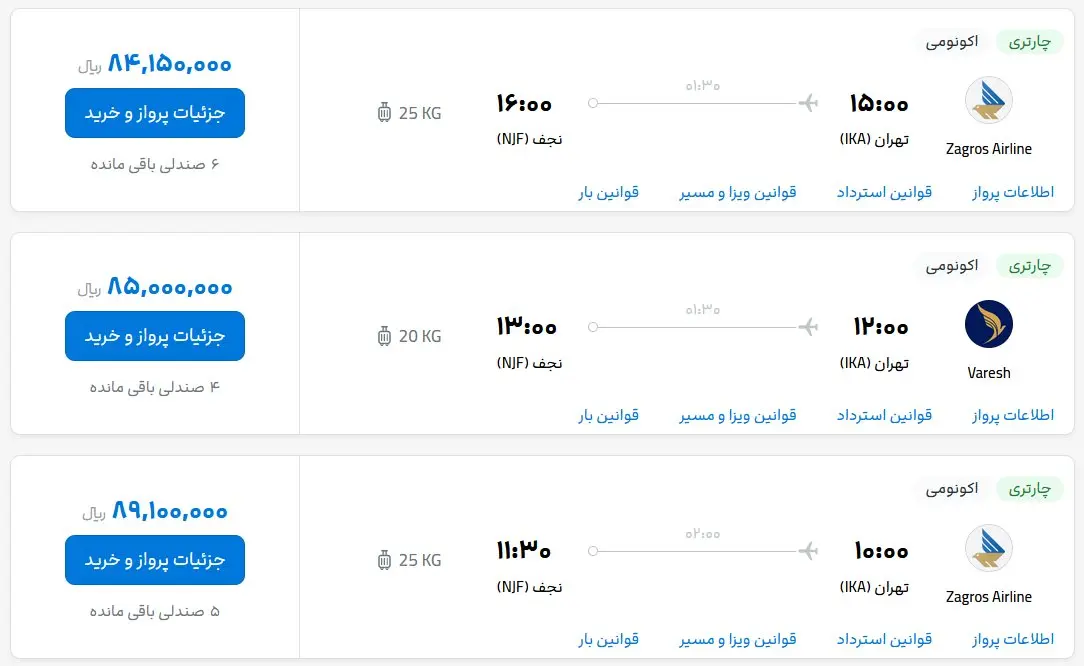Click the airplane icon on the 11:30 flight route
The image size is (1084, 666).
810,549
